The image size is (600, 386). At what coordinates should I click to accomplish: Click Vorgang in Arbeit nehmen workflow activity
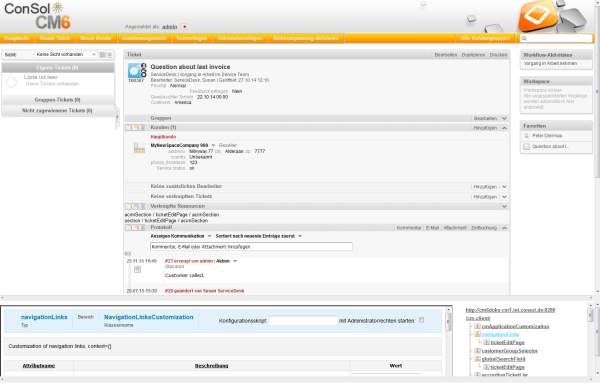point(550,64)
